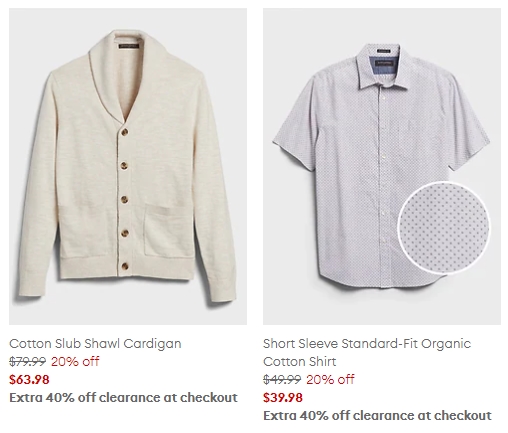Screen dimensions: 508x433
Task: Click the crossed-out $79.99 original cardigan price
Action: point(27,361)
